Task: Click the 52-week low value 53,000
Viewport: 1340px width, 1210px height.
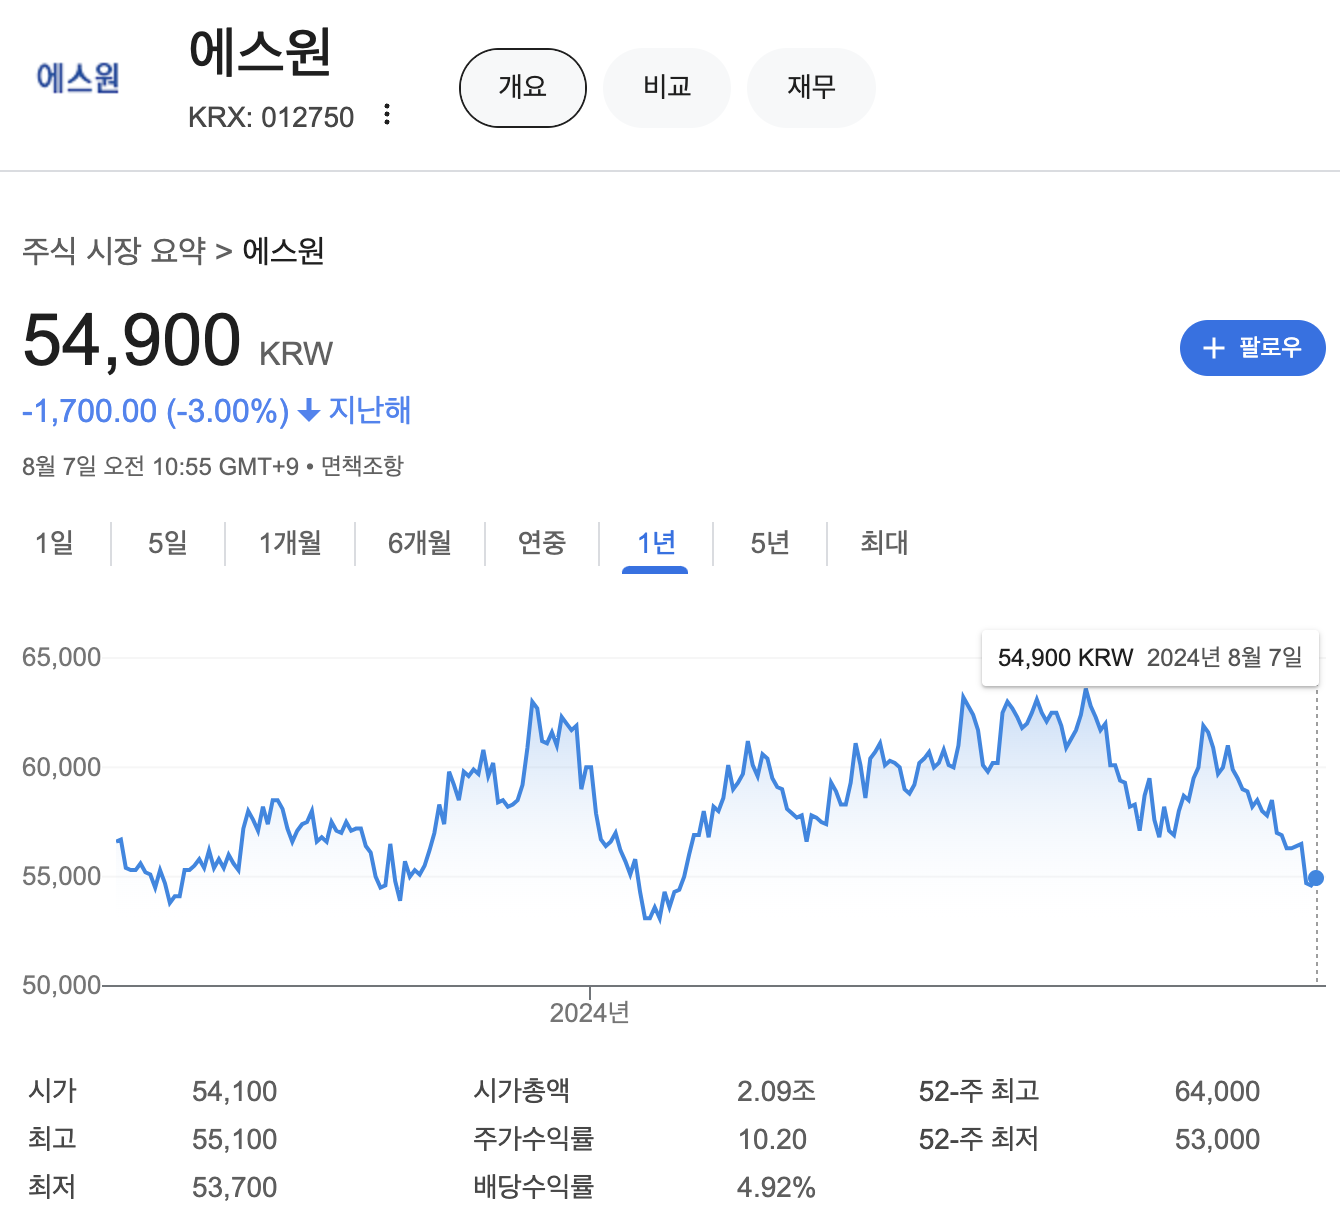Action: 1217,1139
